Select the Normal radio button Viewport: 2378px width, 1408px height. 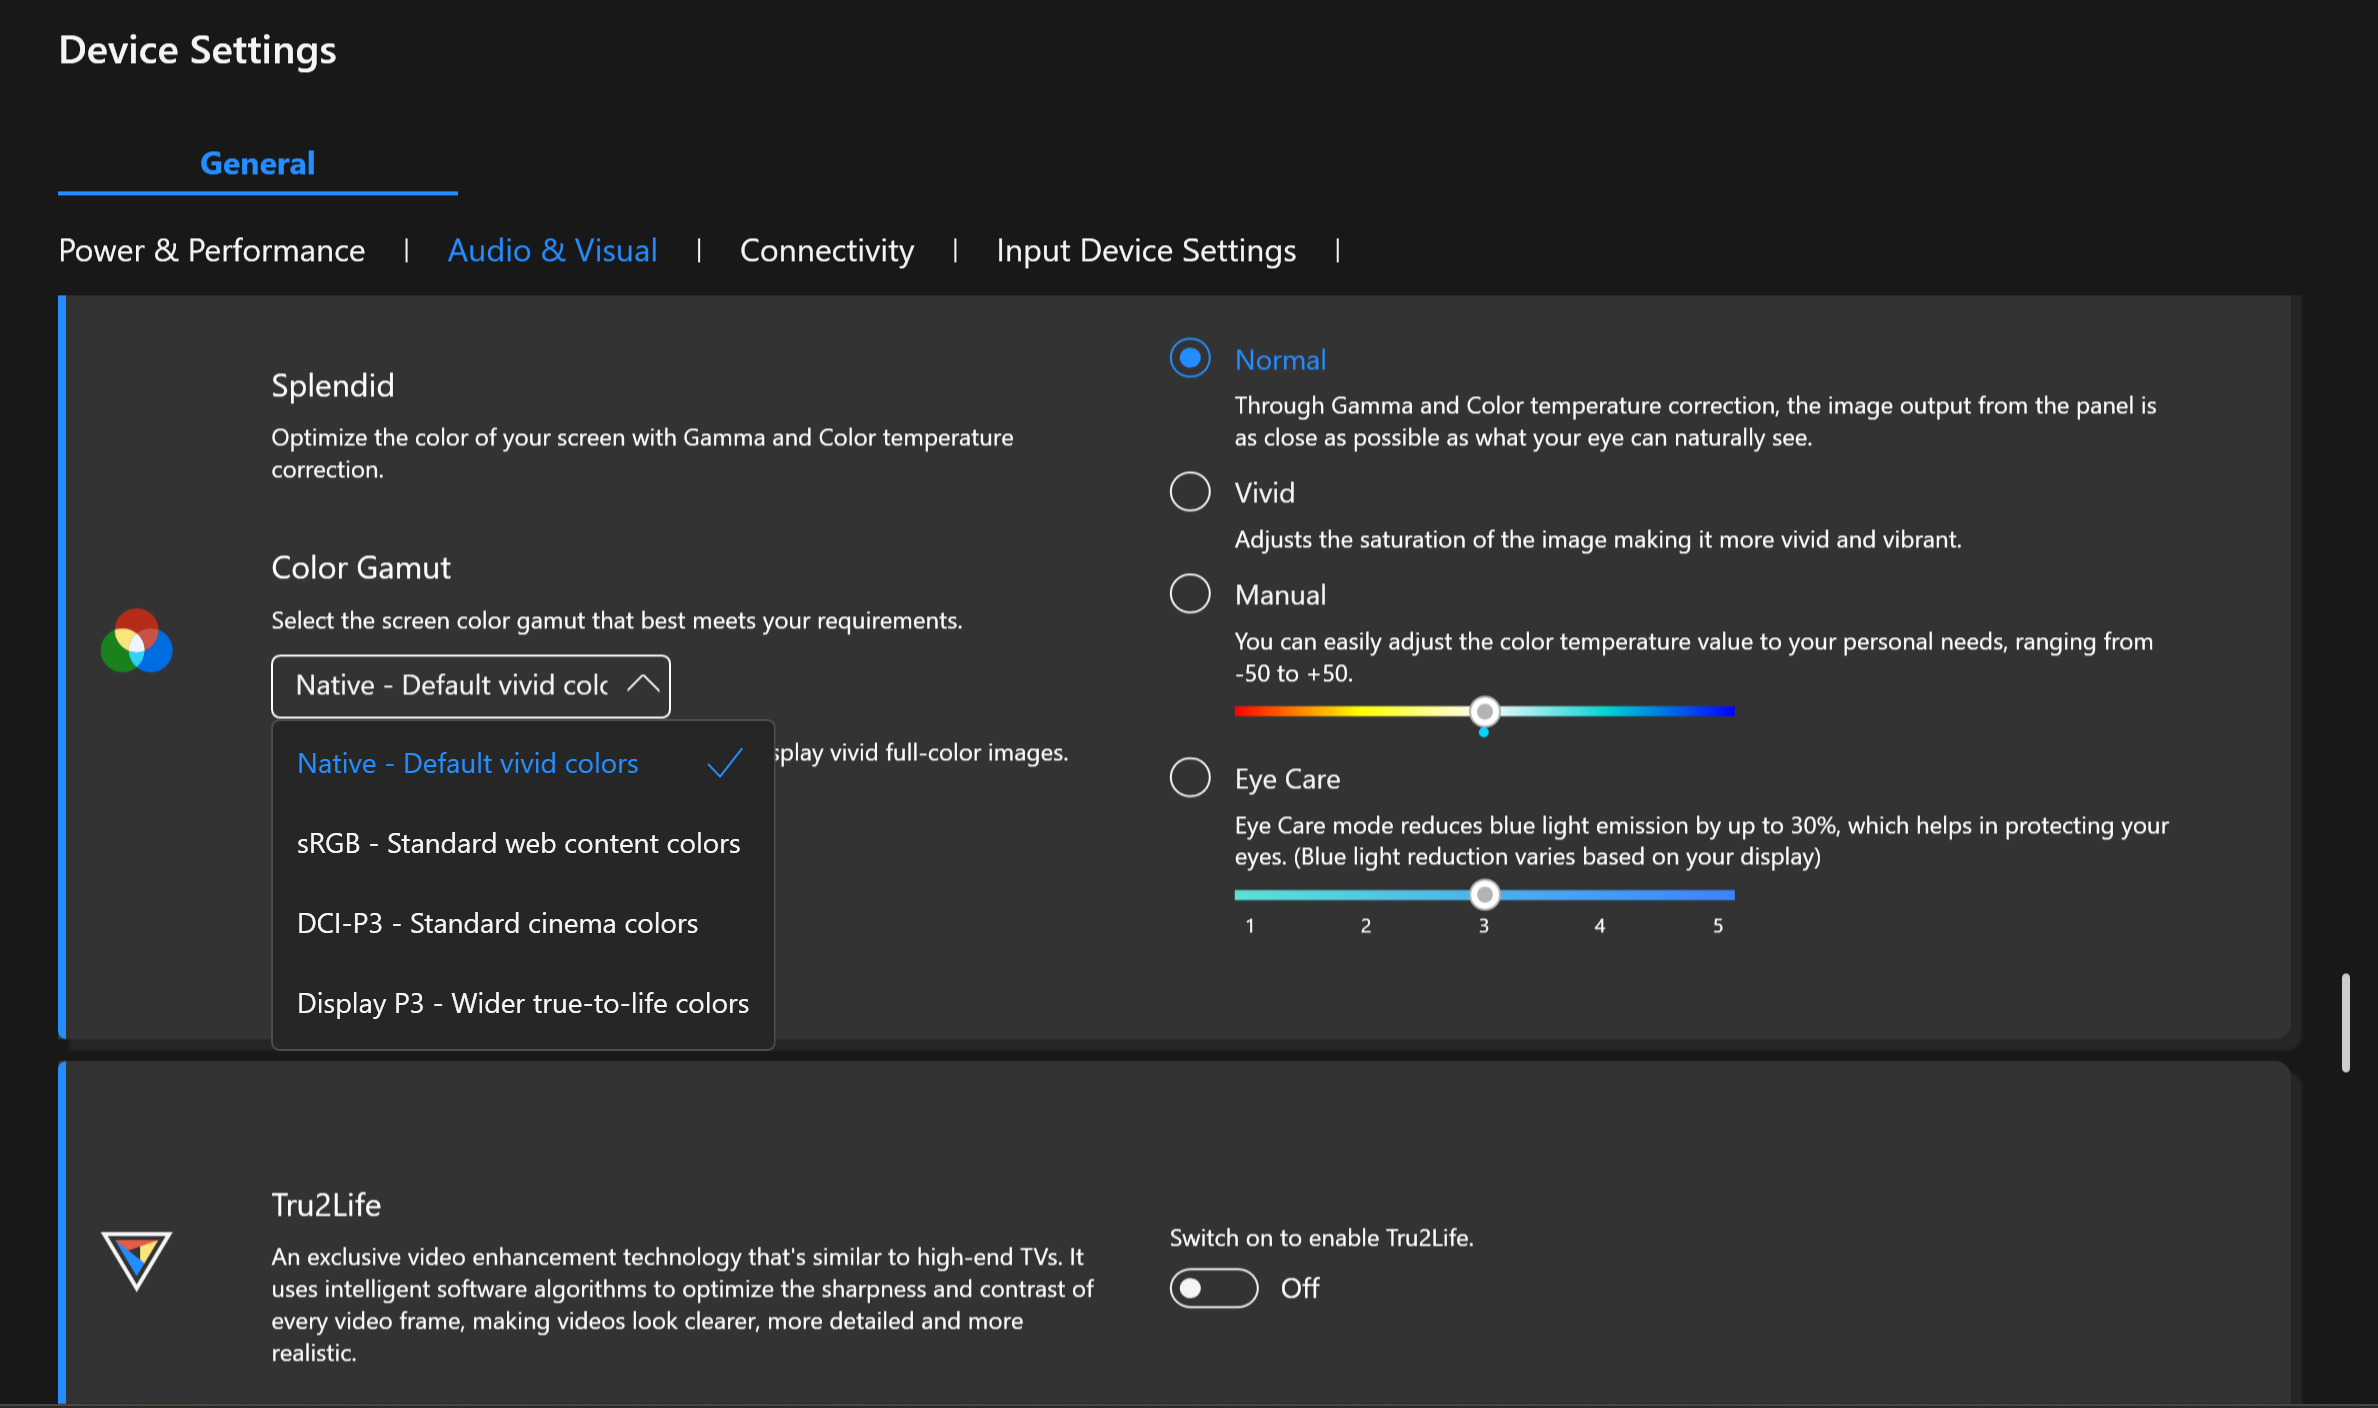[1190, 358]
